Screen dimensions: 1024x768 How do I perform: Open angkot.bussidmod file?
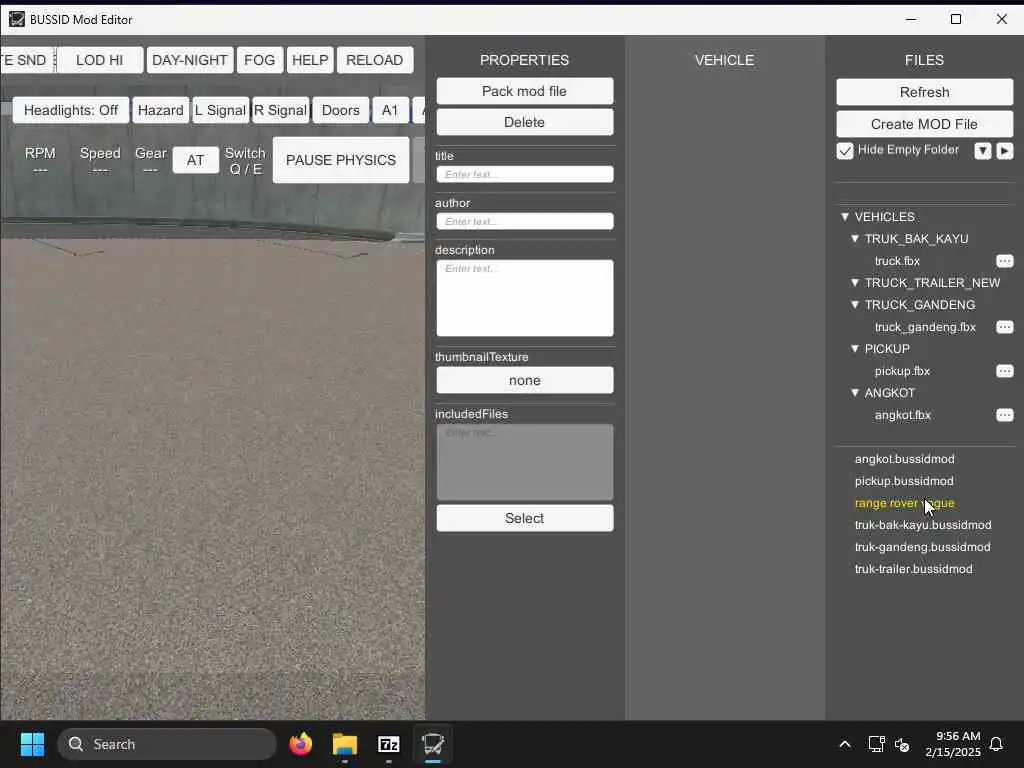(904, 459)
